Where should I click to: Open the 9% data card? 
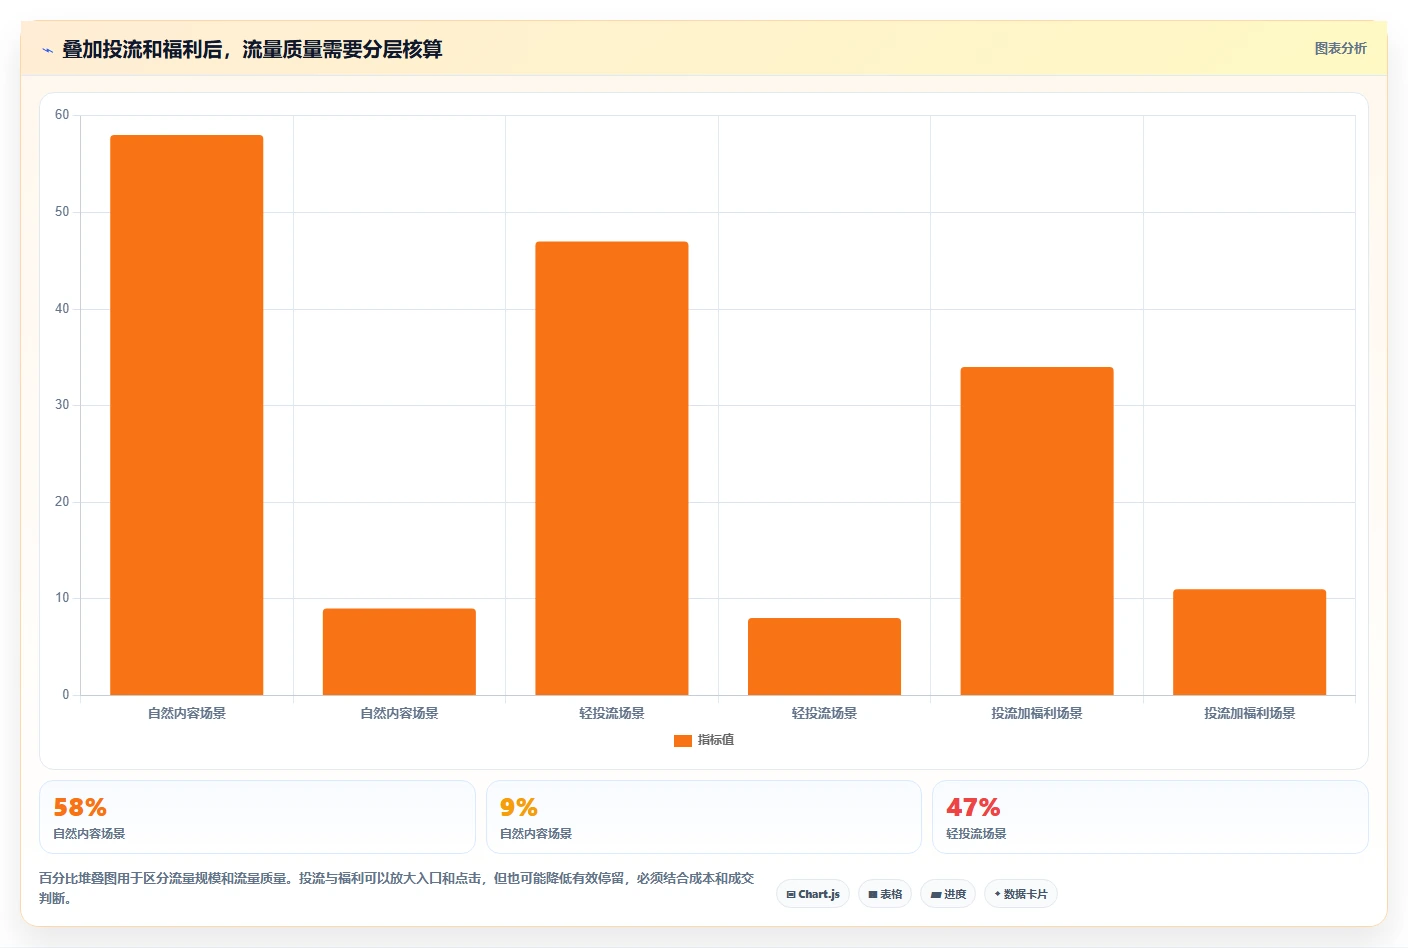click(x=704, y=817)
